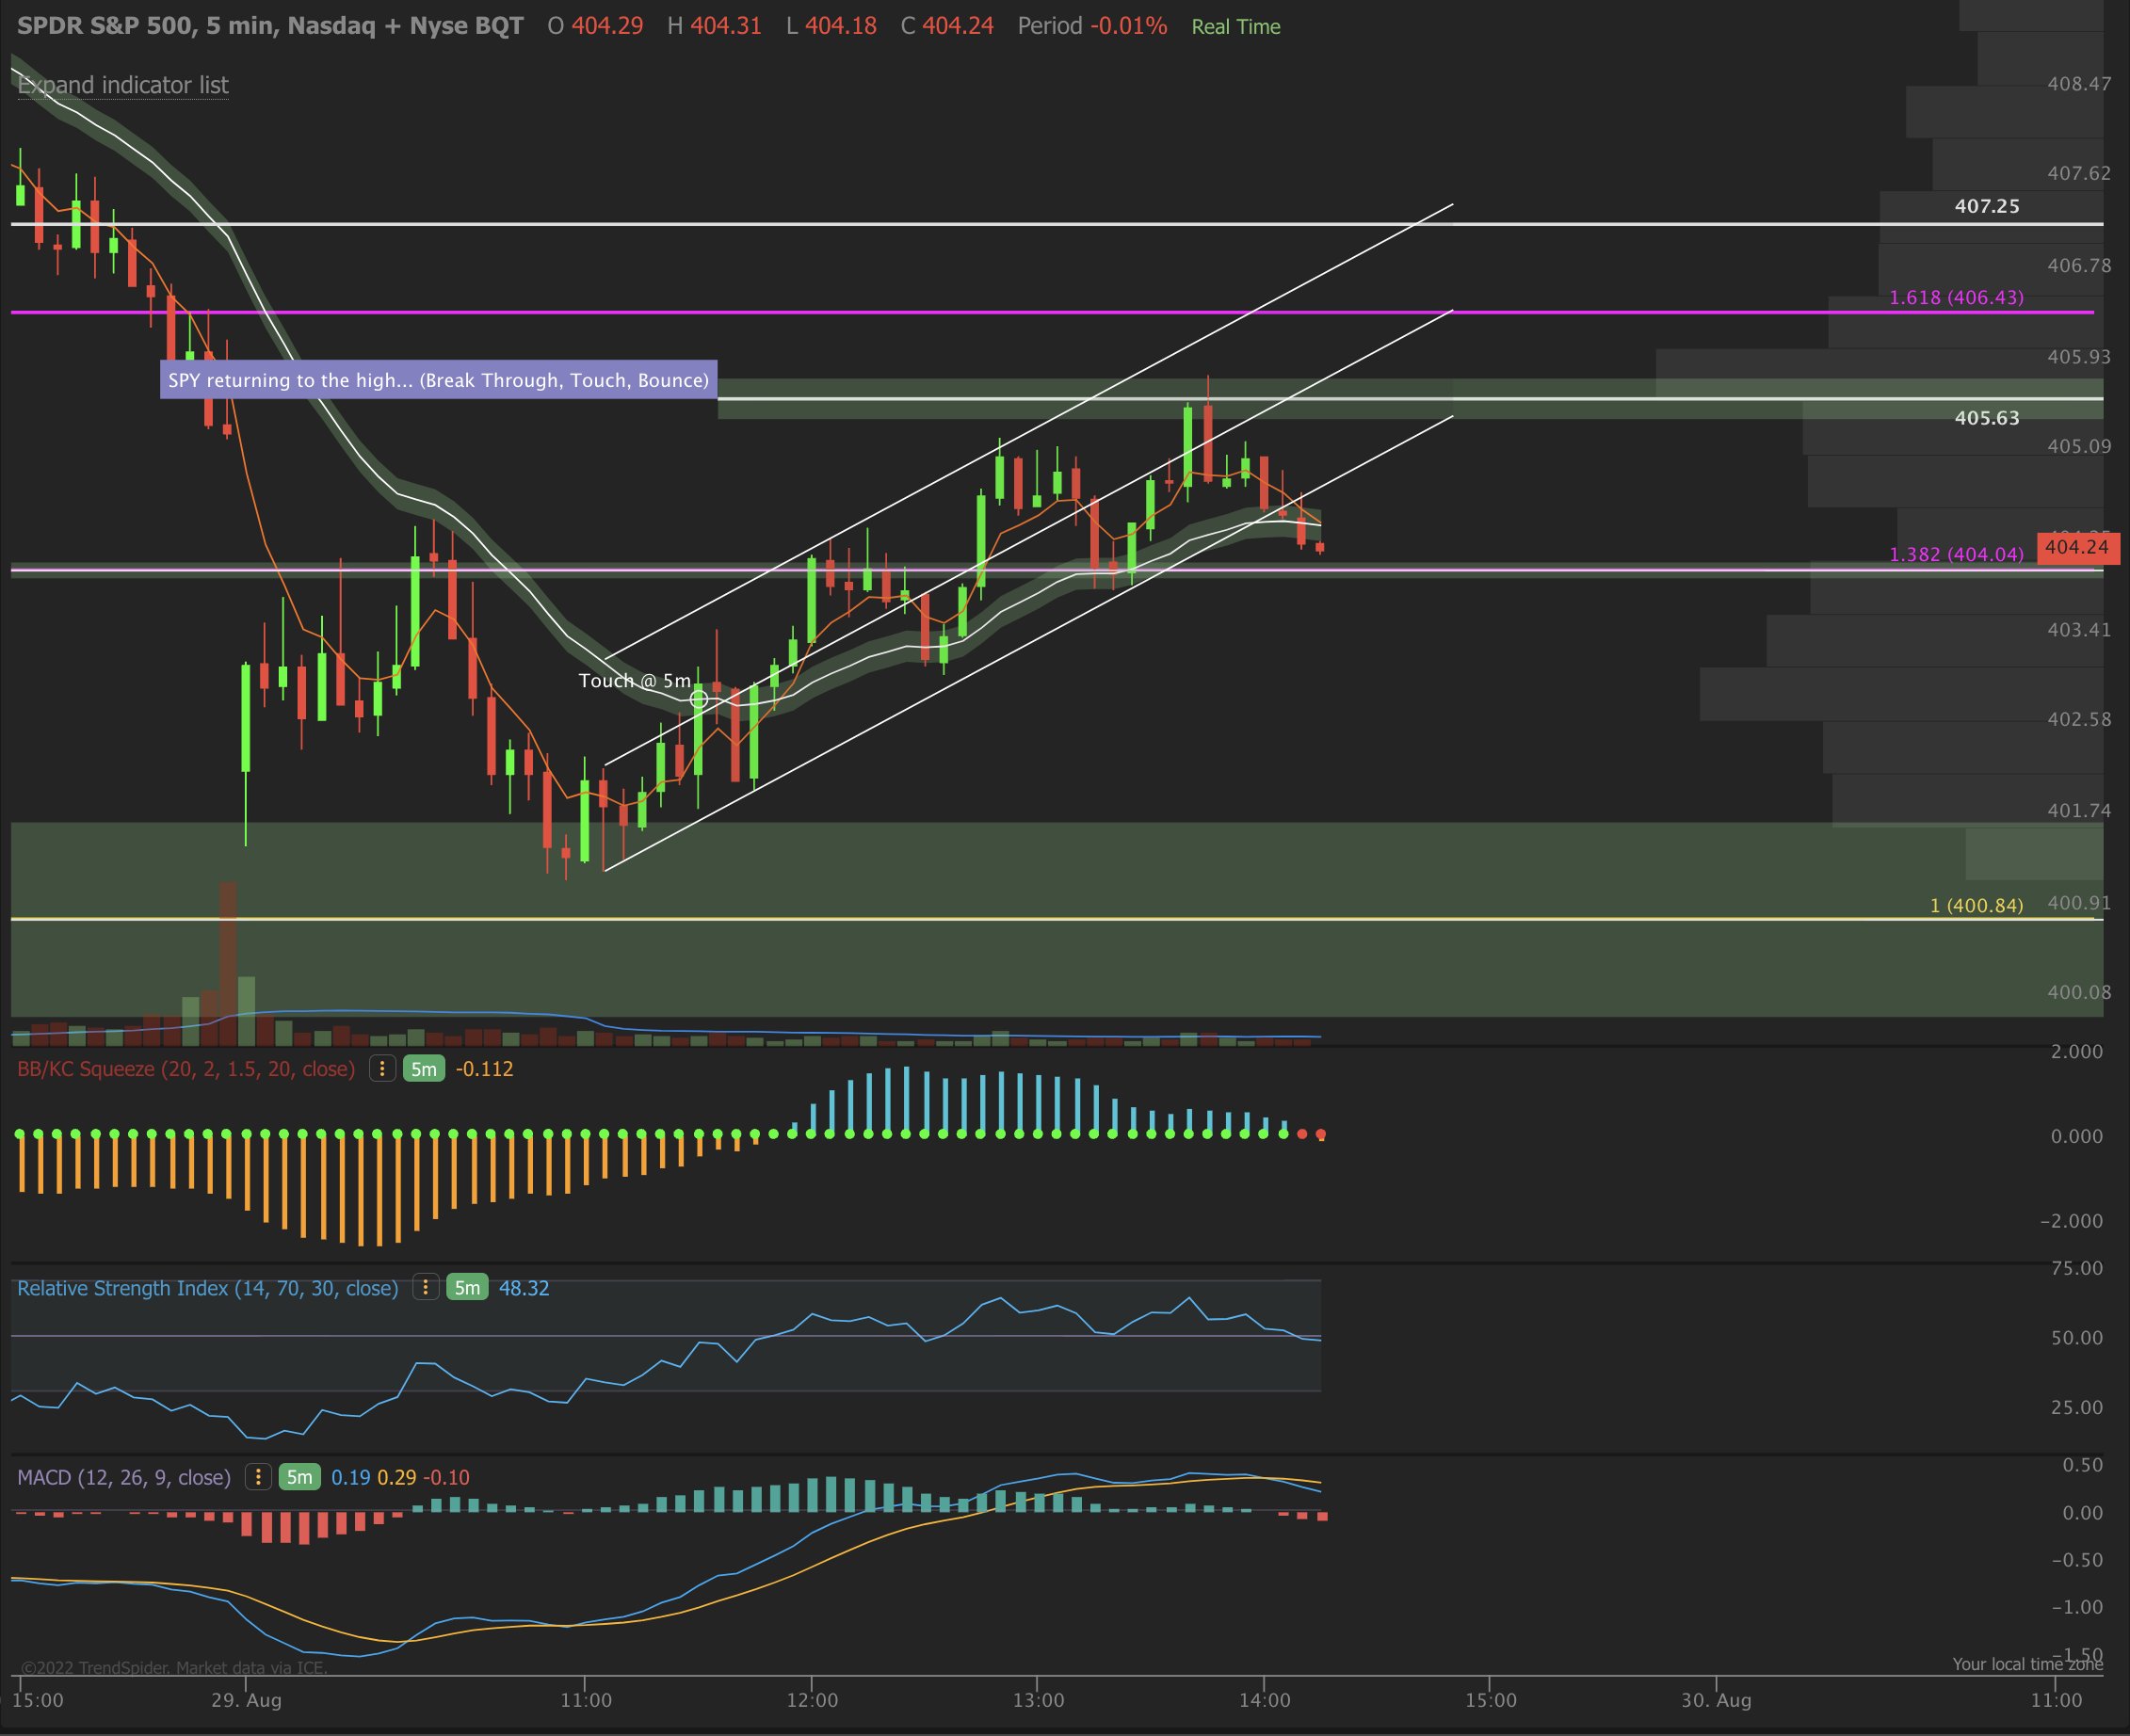The image size is (2130, 1736).
Task: Select the magenta 1.618 (406.43) Fibonacci line label
Action: (1955, 297)
